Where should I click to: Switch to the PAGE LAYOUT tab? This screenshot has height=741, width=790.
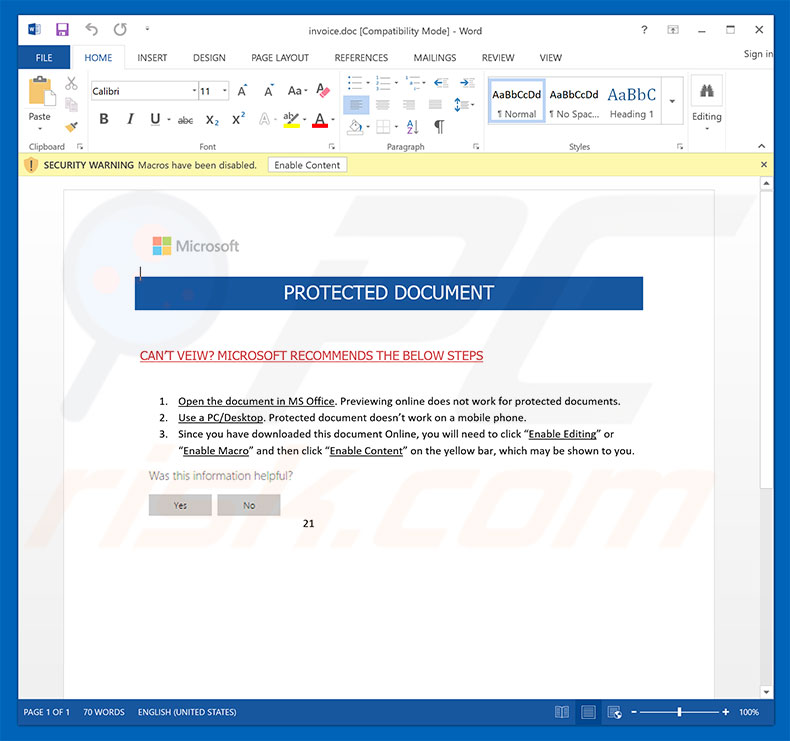click(x=280, y=58)
